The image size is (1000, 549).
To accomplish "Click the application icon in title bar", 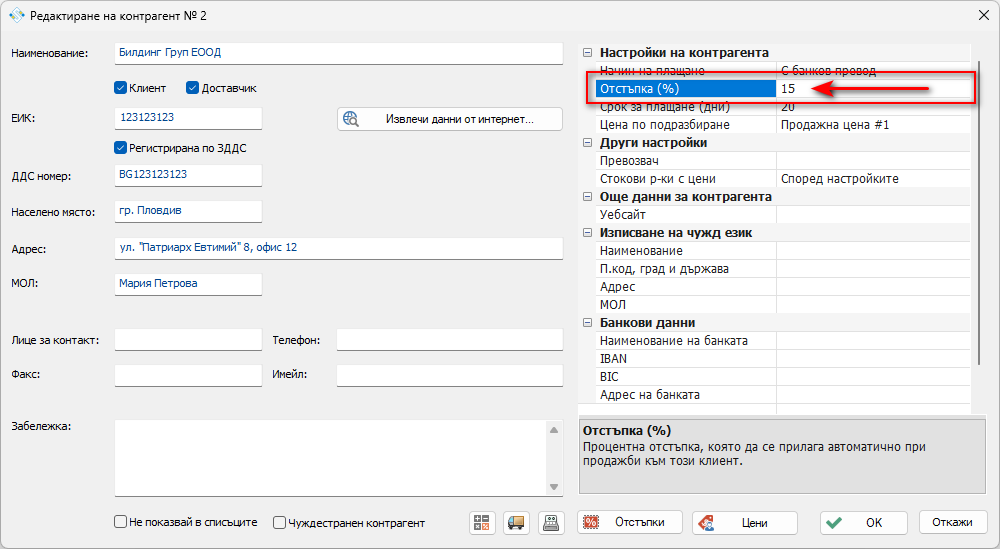I will (x=17, y=15).
